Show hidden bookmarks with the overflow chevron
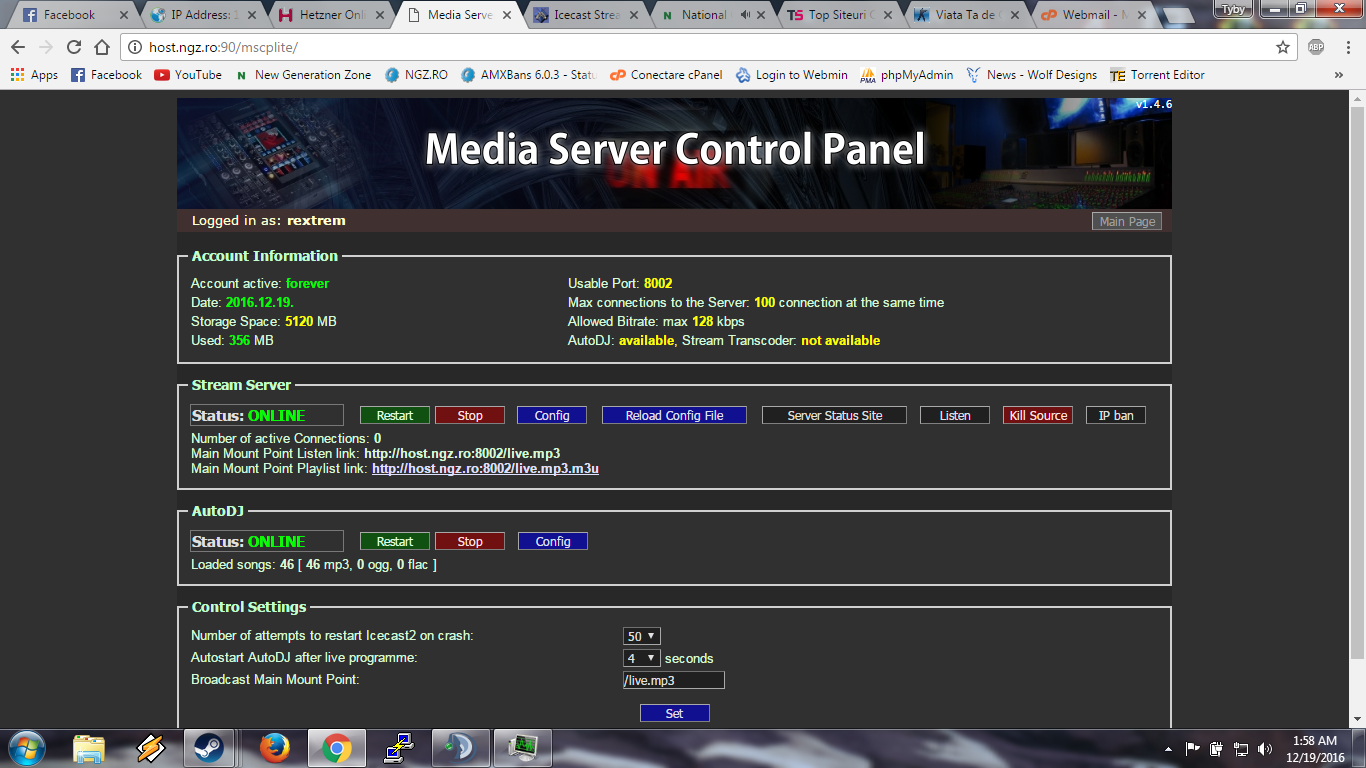 (1339, 75)
